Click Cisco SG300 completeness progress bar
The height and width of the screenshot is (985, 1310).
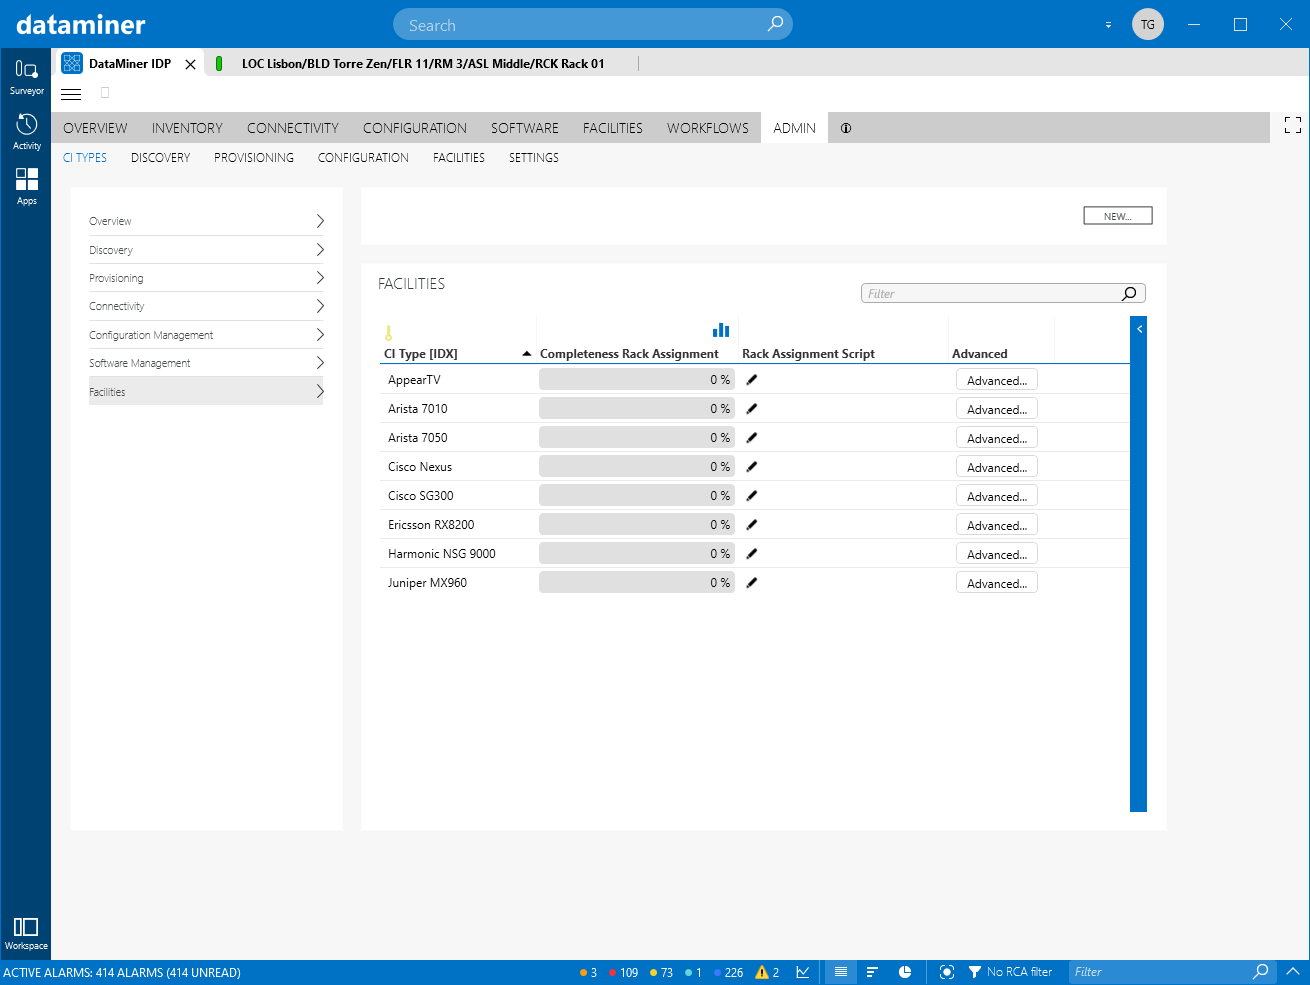click(636, 496)
